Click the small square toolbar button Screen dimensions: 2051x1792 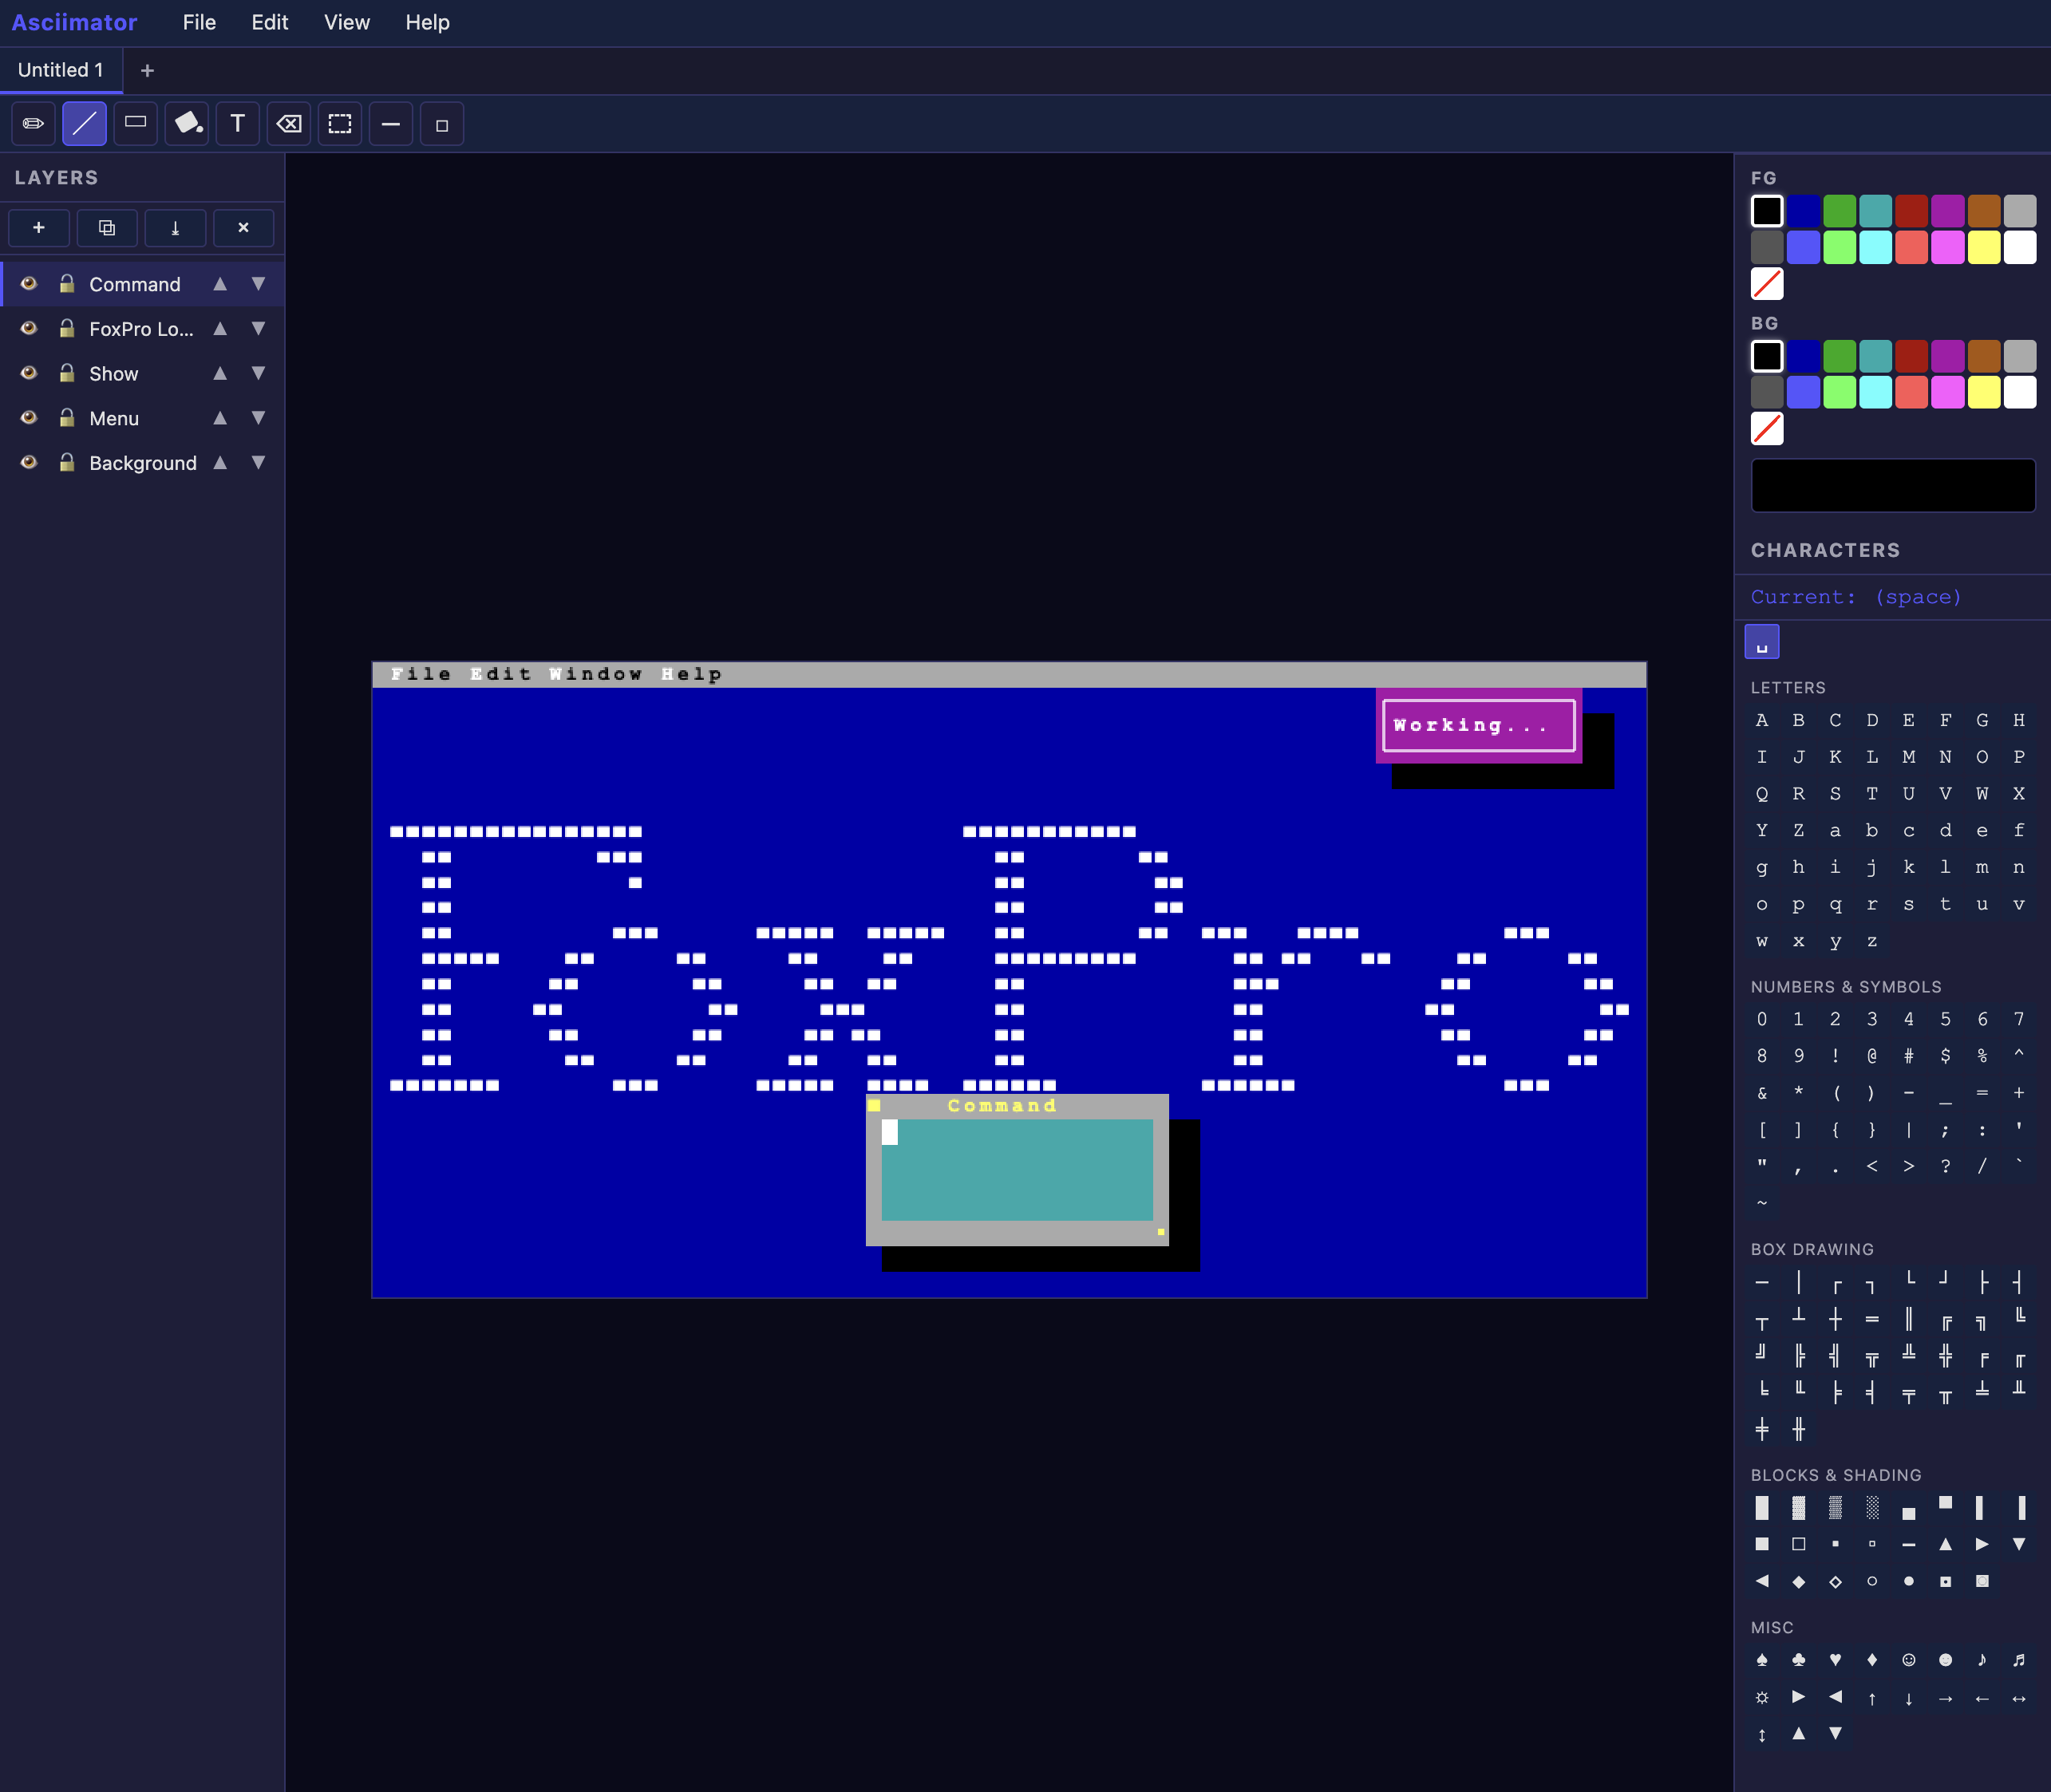(x=442, y=124)
